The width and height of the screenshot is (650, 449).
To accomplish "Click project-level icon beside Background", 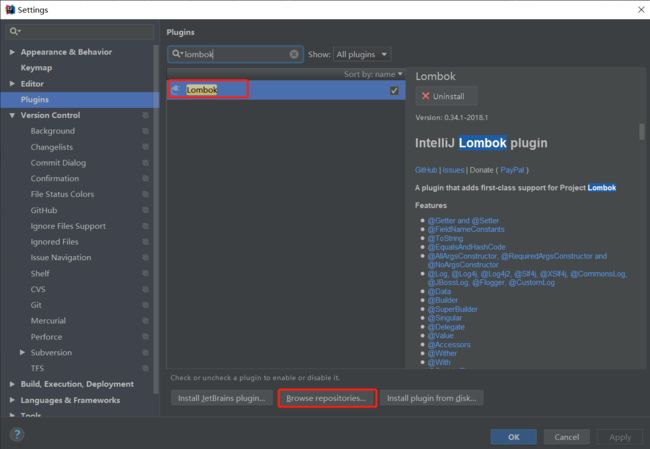I will point(146,131).
